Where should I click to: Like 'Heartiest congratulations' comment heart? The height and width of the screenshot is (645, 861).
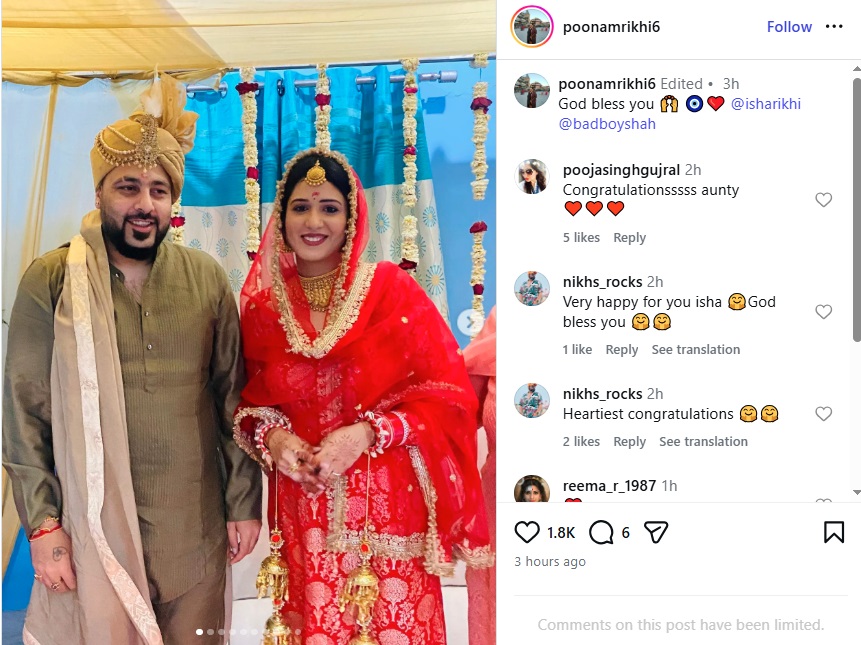click(x=823, y=414)
